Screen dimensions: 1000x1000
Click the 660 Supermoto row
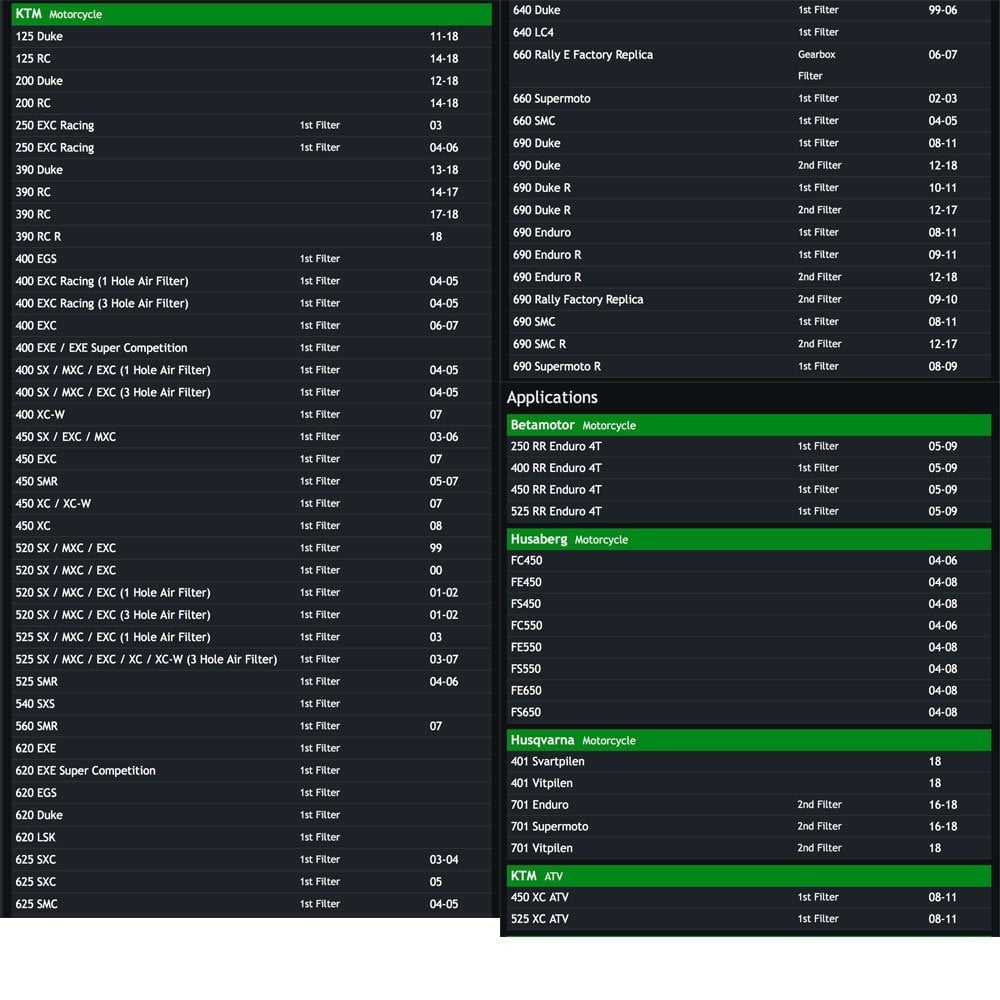click(749, 99)
